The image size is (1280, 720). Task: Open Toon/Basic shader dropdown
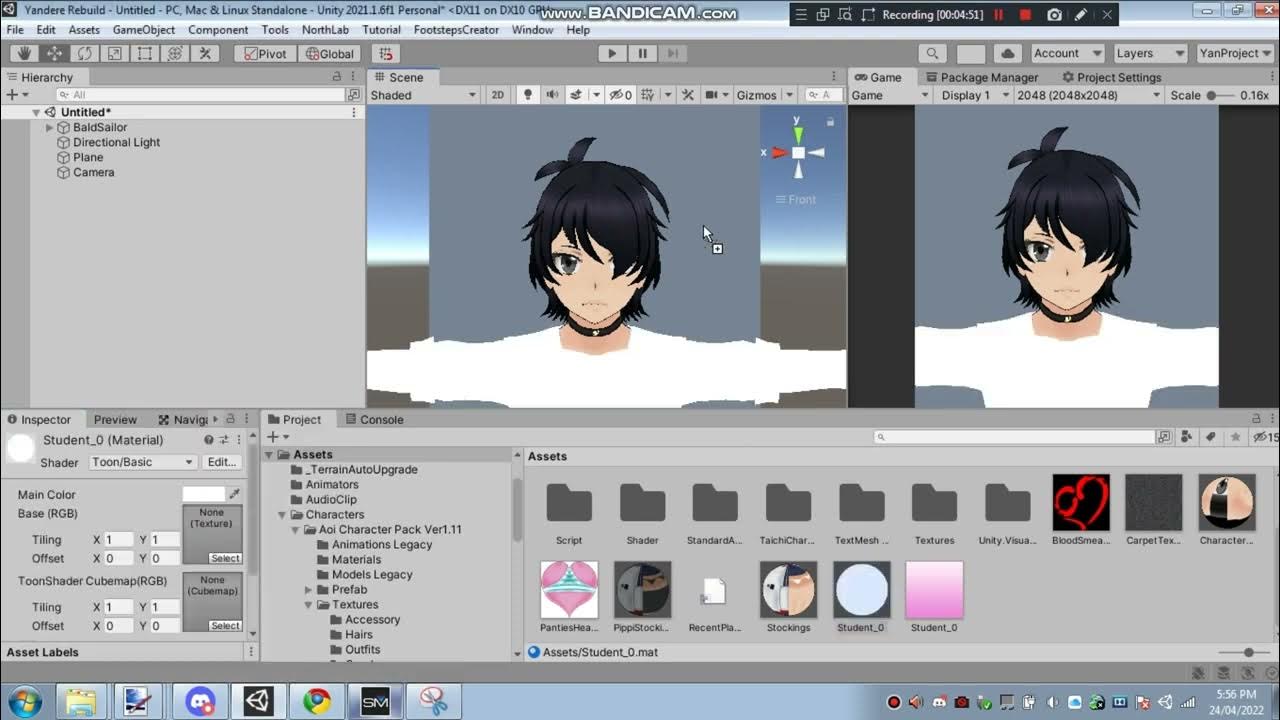[x=143, y=462]
